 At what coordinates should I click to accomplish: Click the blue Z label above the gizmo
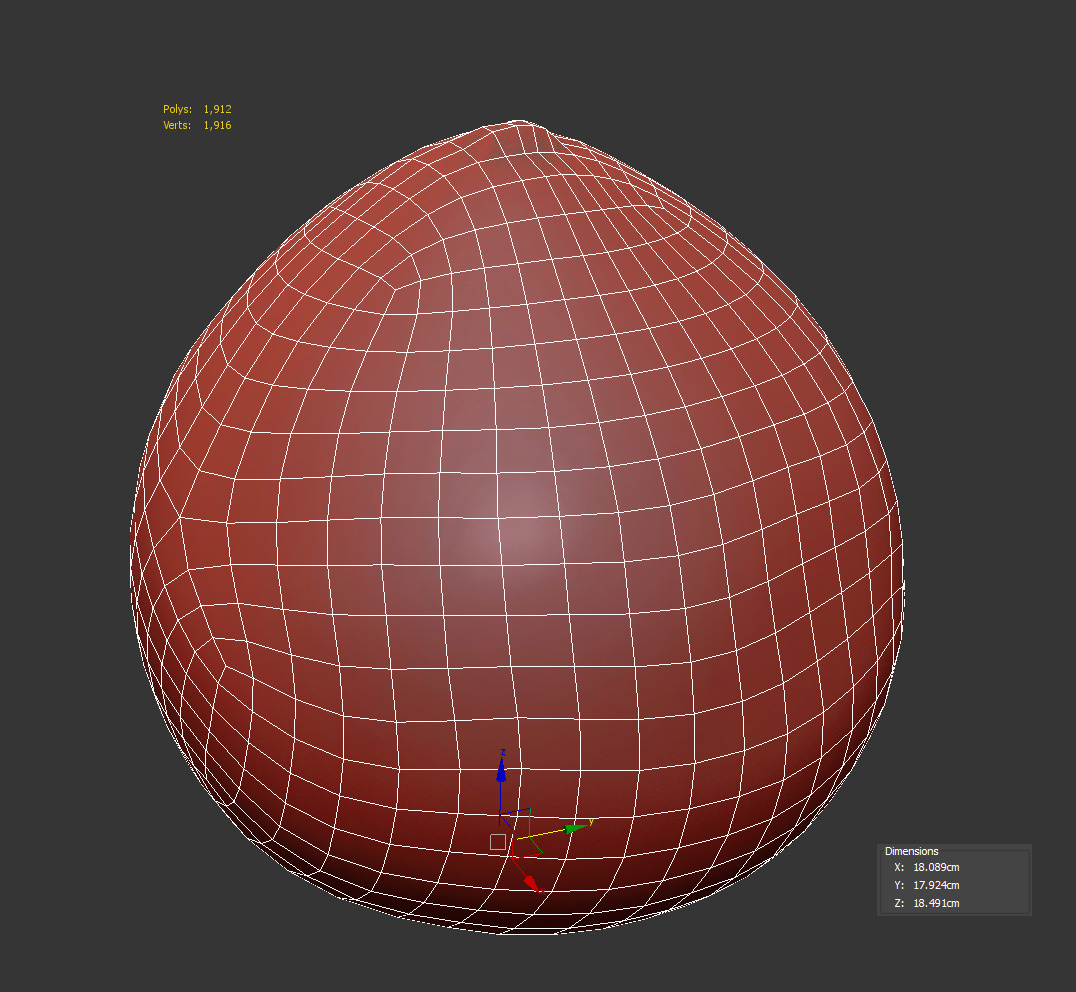(503, 752)
